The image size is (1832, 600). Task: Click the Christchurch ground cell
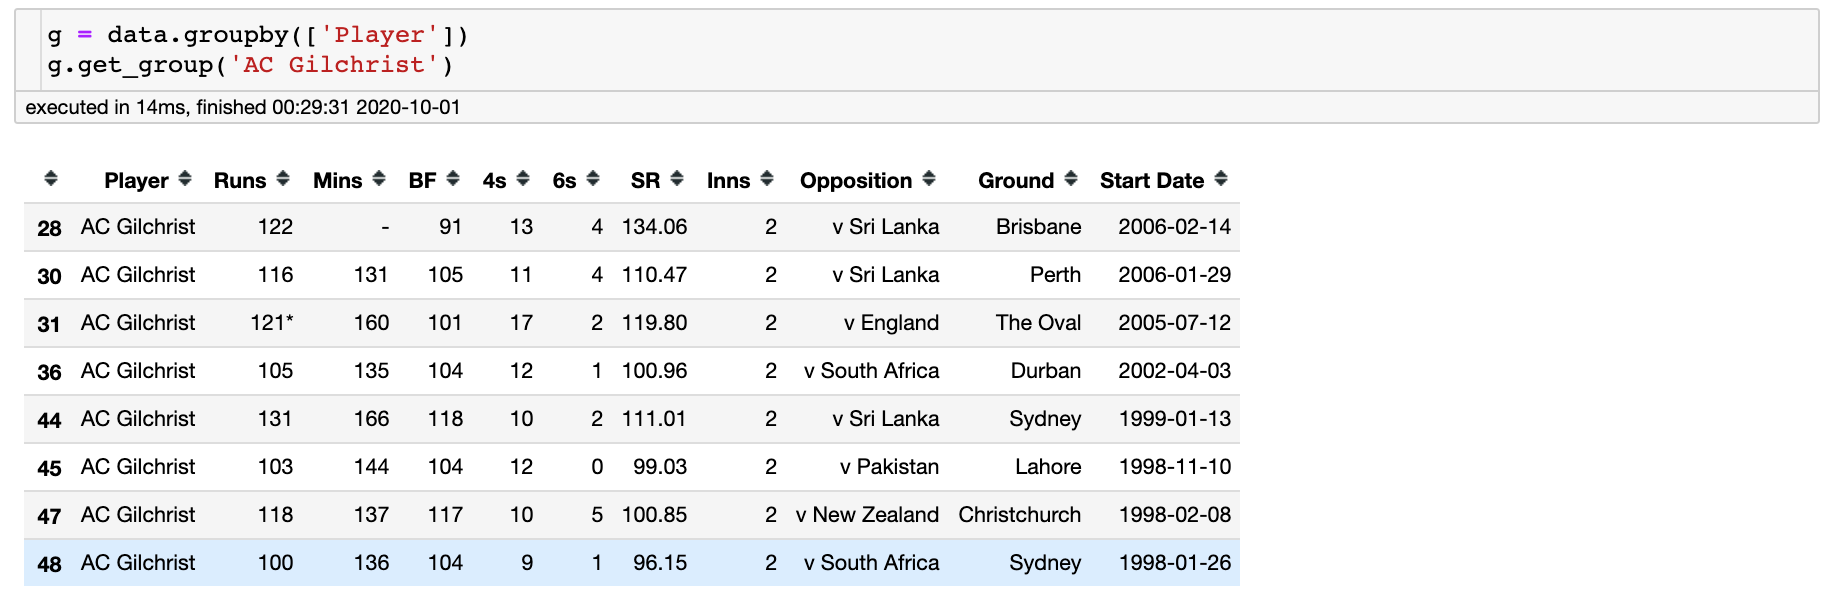click(1019, 515)
